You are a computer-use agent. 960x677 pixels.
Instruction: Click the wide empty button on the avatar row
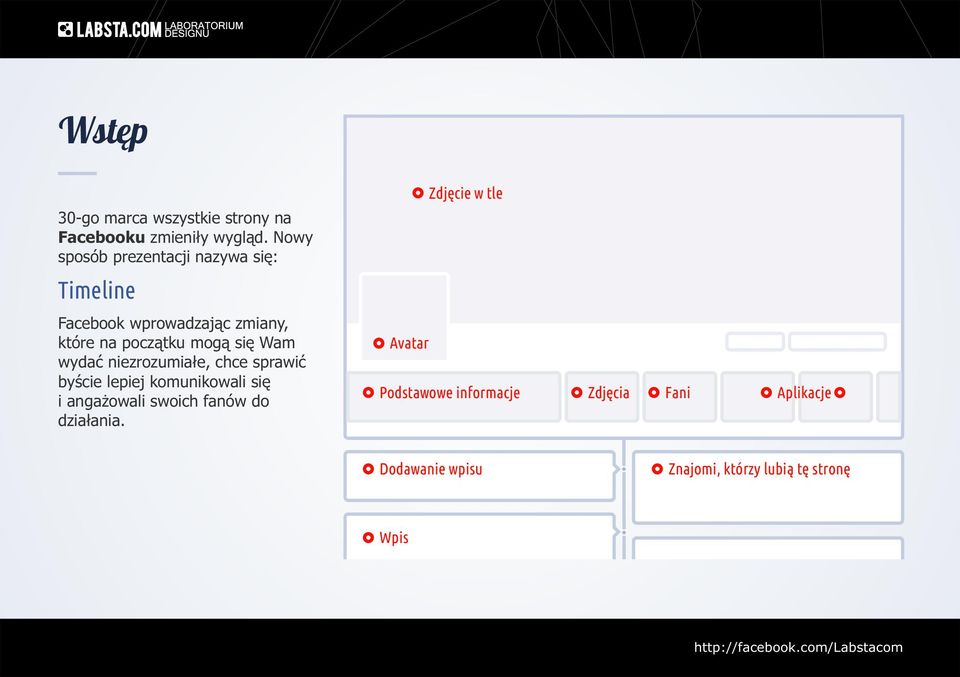click(838, 342)
